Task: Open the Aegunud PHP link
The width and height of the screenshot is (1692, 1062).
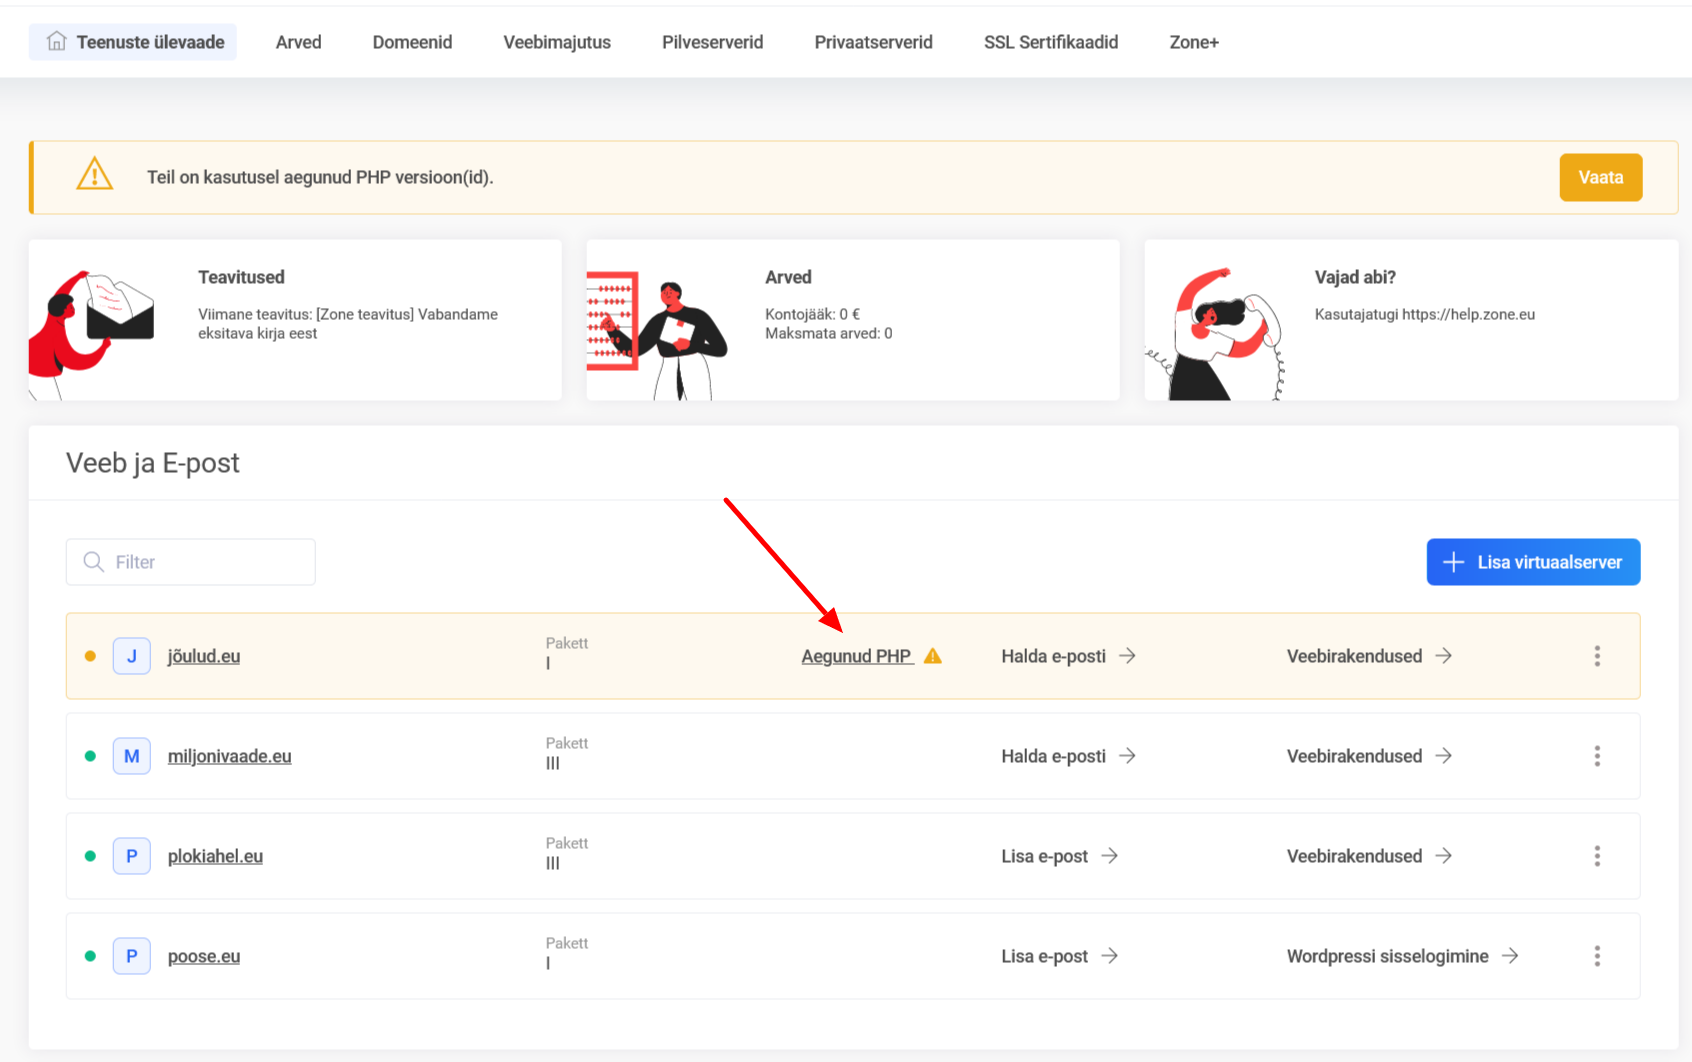Action: 856,656
